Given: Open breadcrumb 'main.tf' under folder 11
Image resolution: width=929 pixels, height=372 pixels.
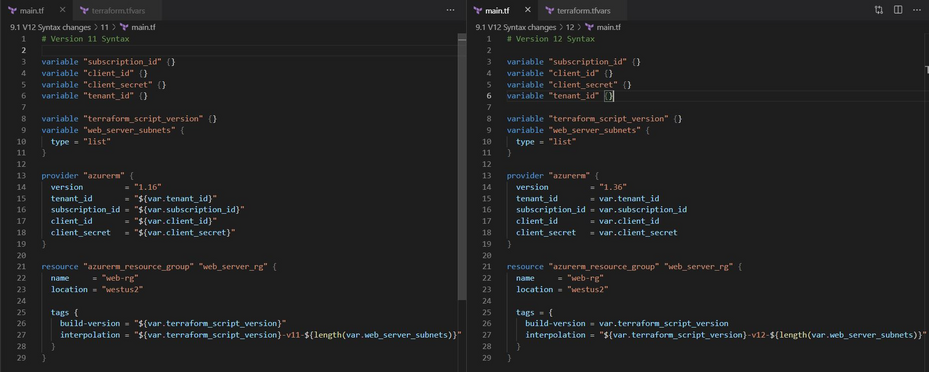Looking at the screenshot, I should pyautogui.click(x=143, y=27).
